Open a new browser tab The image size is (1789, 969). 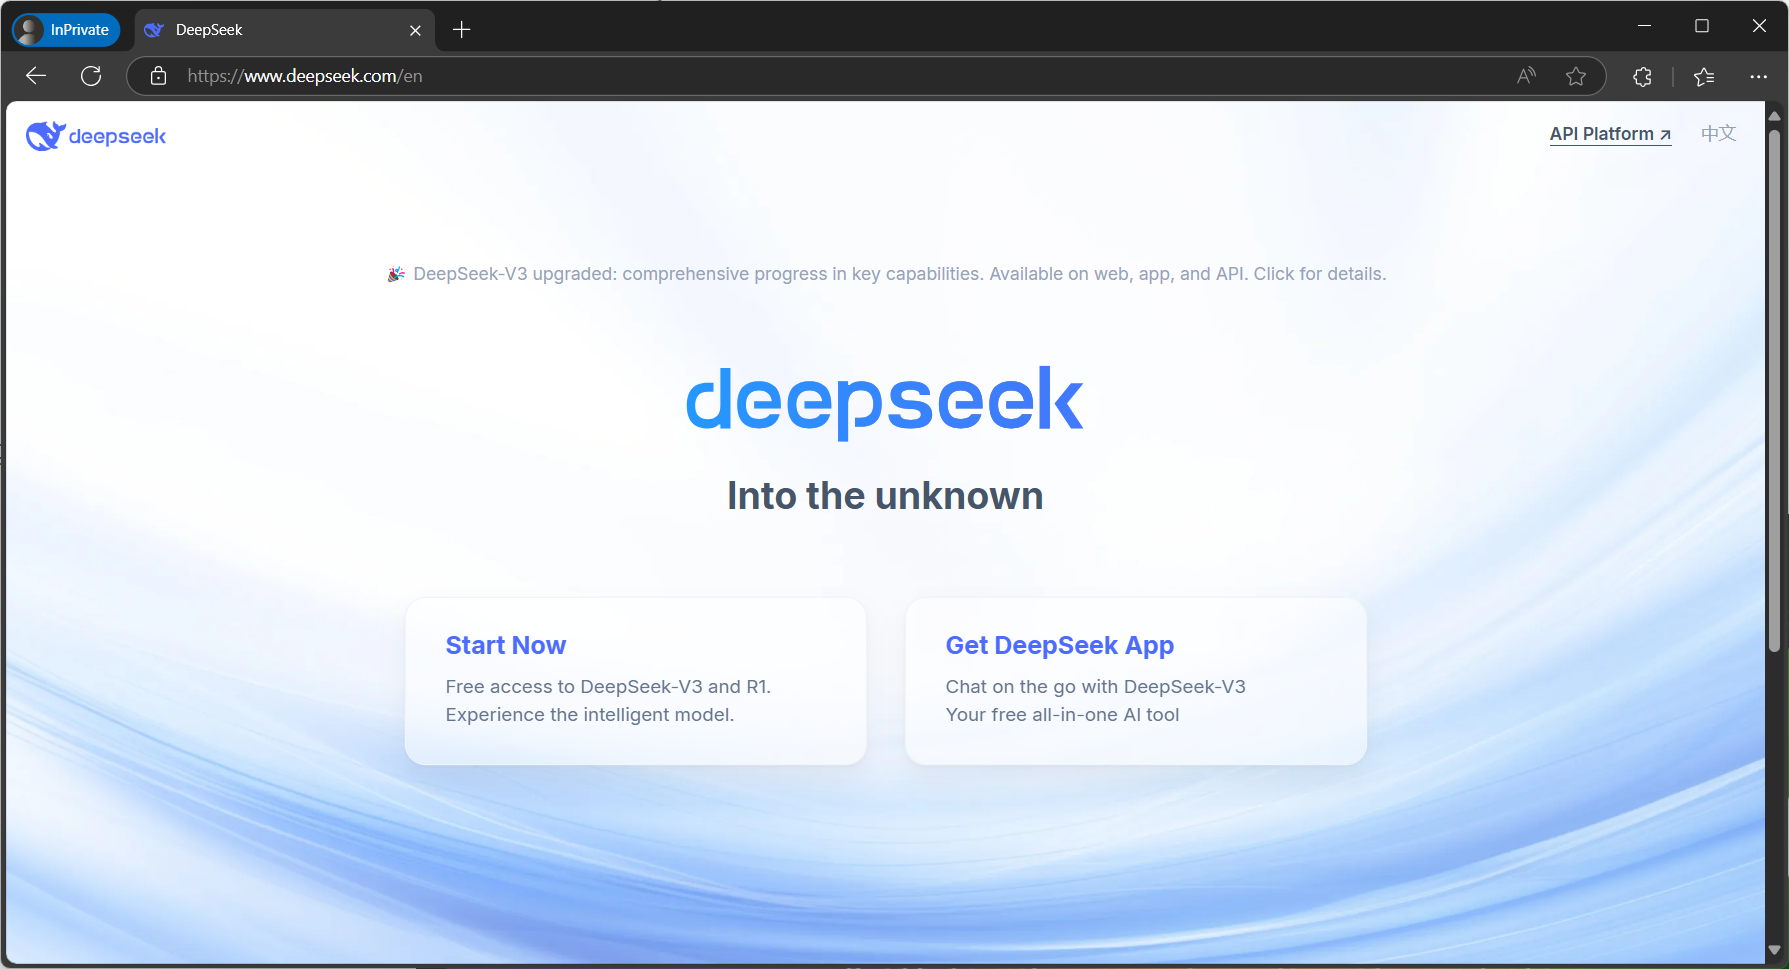coord(462,30)
